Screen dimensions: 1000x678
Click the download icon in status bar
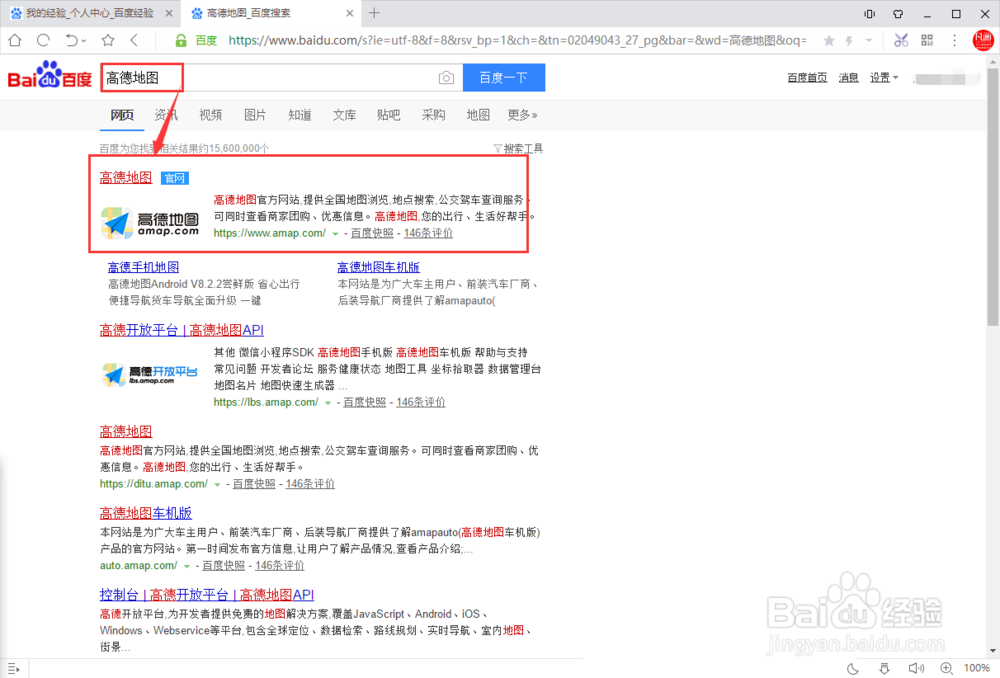point(885,668)
